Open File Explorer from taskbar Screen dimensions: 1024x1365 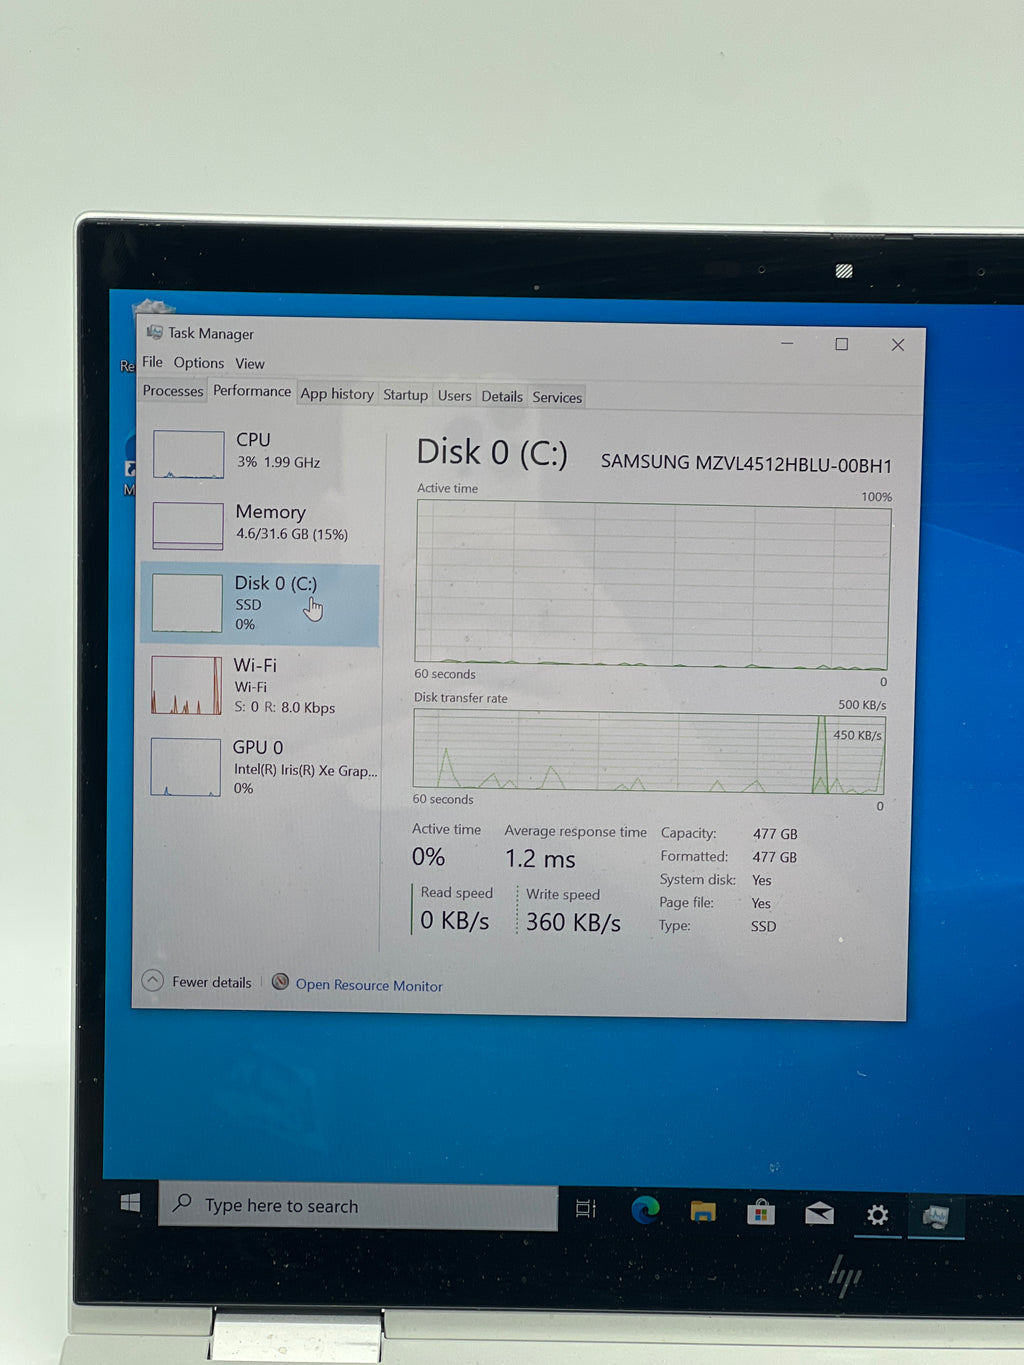pyautogui.click(x=703, y=1212)
